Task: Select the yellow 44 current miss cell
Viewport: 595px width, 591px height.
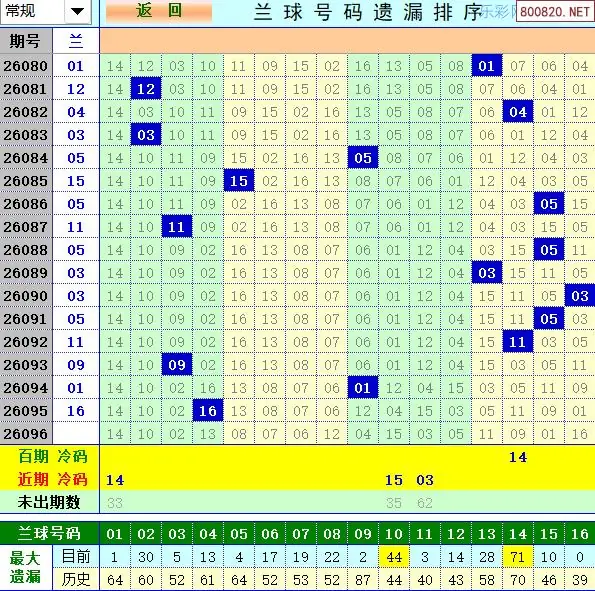Action: coord(394,557)
